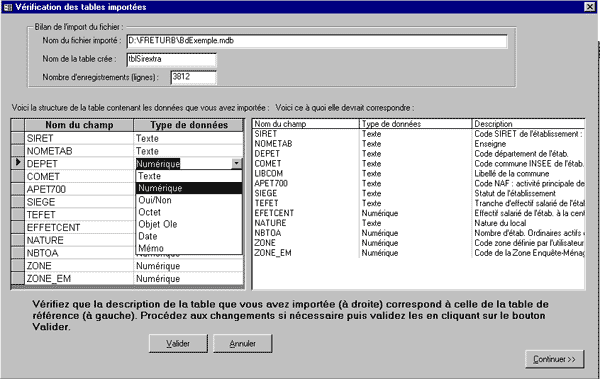Choose Date in the dropdown list
Viewport: 600px width, 379px height.
[189, 236]
